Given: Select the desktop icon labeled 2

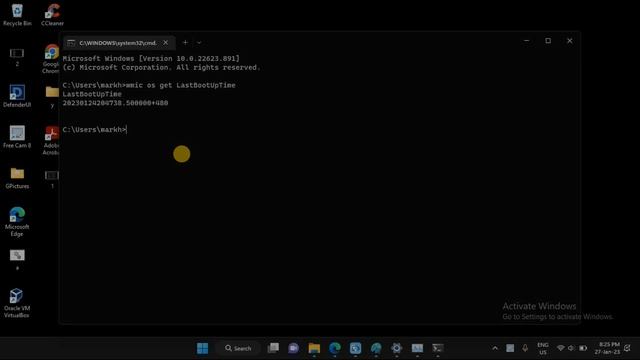Looking at the screenshot, I should [x=17, y=57].
